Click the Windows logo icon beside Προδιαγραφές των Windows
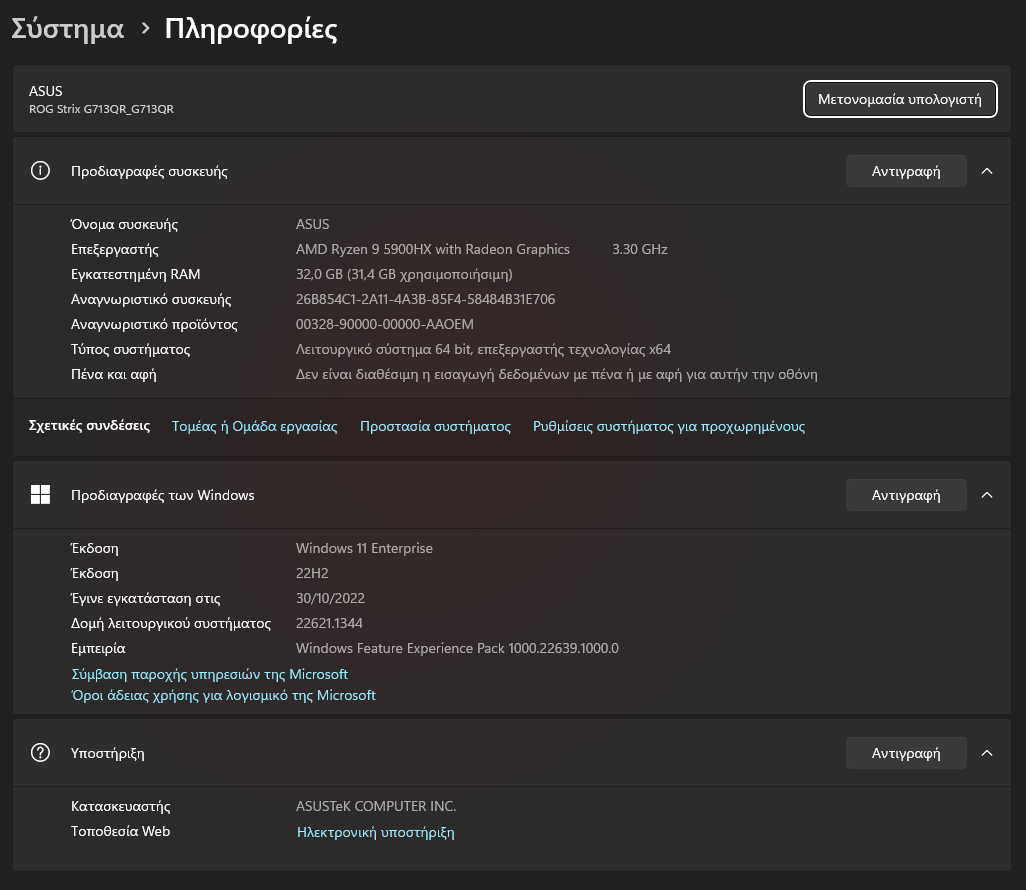 (40, 495)
